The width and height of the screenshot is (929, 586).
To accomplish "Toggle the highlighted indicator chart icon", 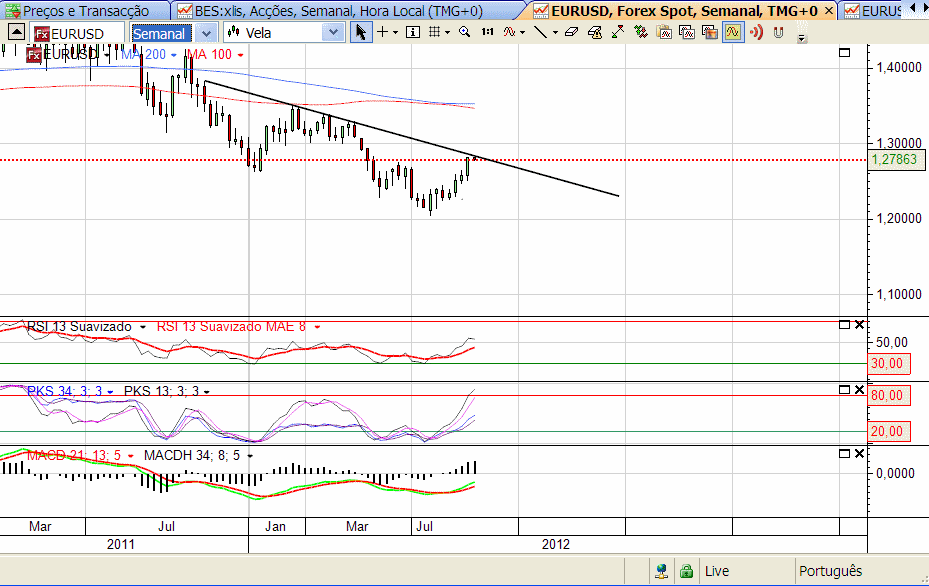I will click(733, 32).
